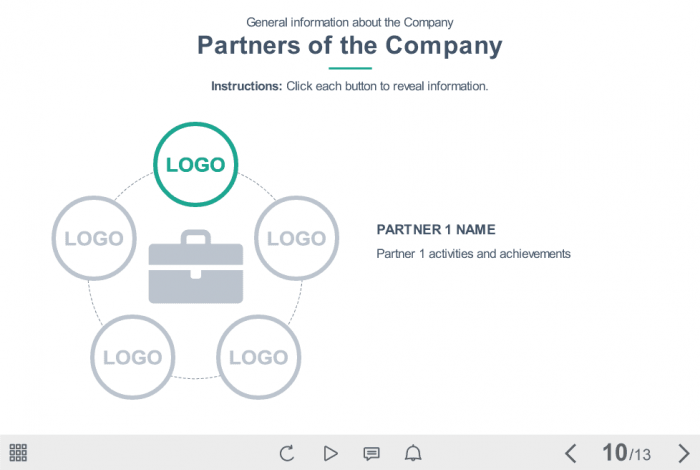This screenshot has width=700, height=470.
Task: Go to previous slide with left arrow
Action: coord(570,453)
